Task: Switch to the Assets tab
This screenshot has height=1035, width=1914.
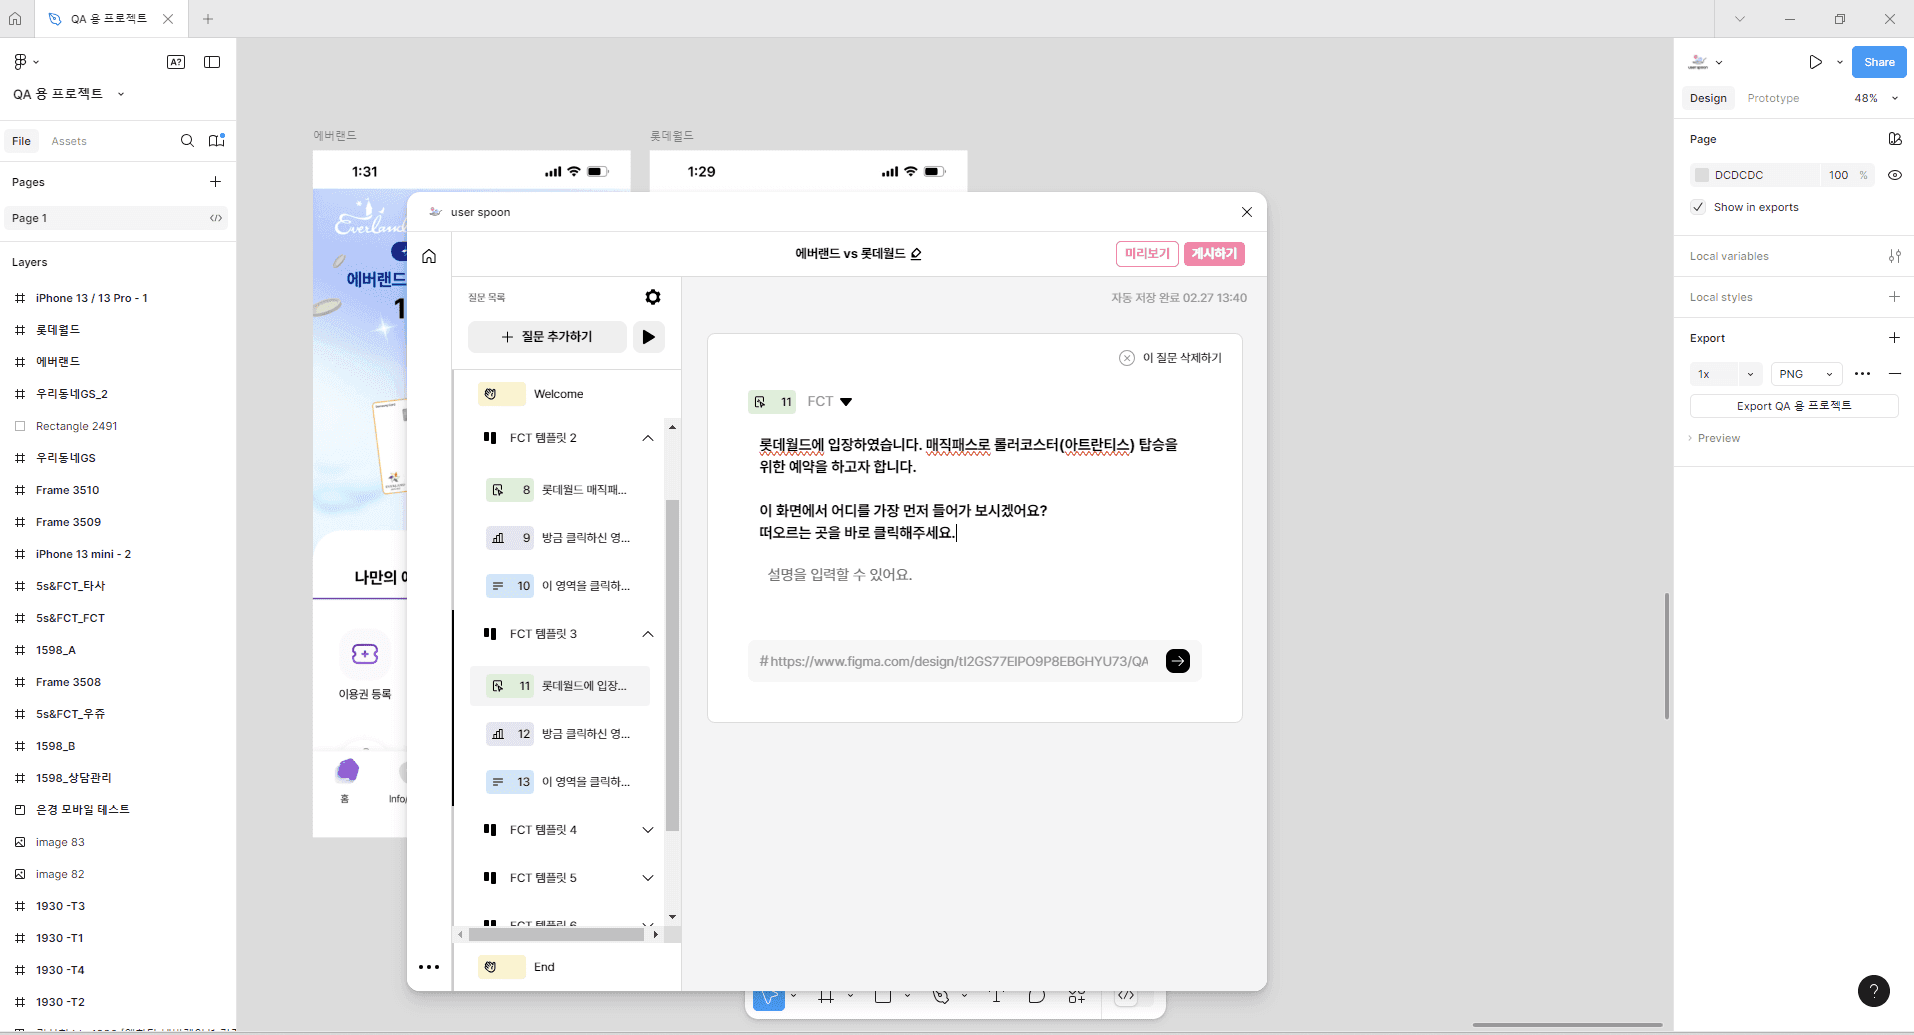Action: 69,141
